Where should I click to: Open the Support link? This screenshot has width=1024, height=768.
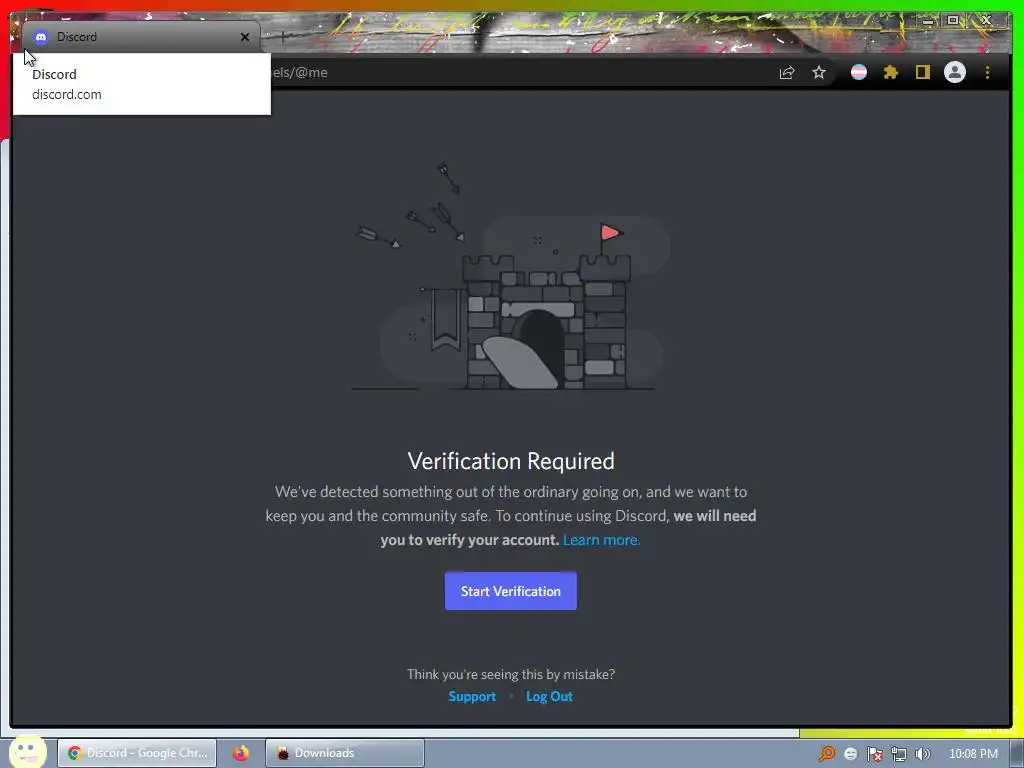point(472,696)
